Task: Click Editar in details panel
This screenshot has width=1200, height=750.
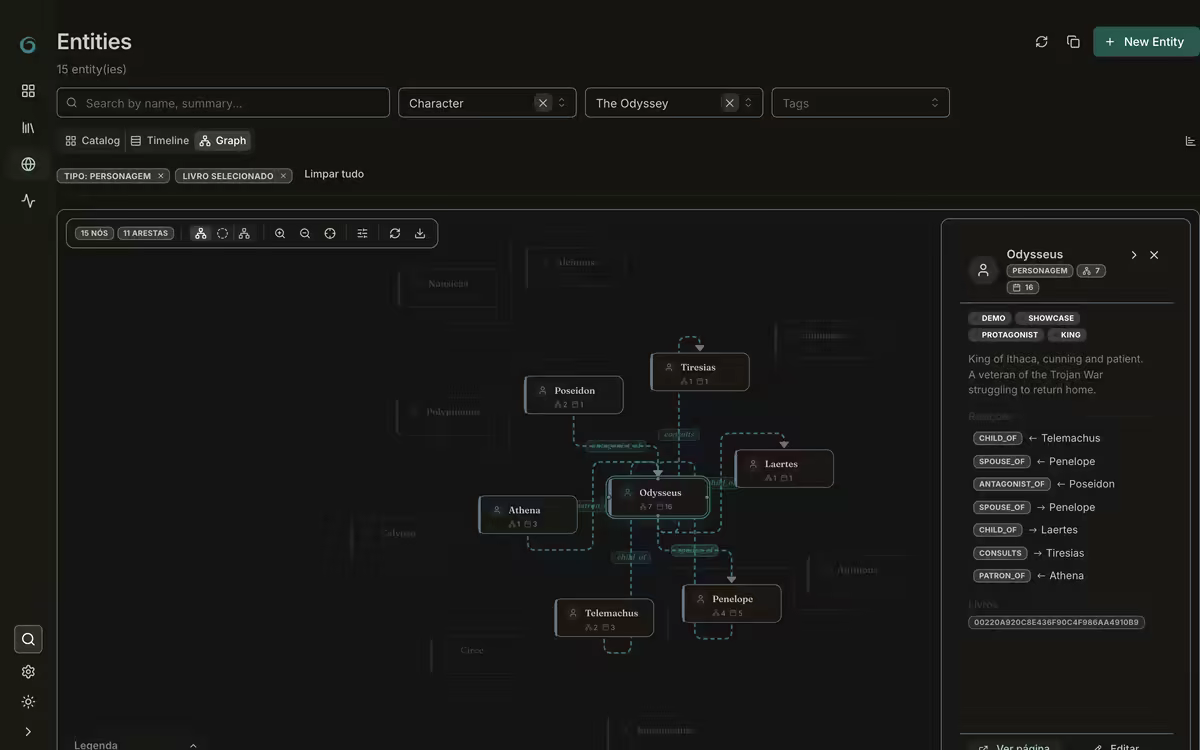Action: 1116,747
